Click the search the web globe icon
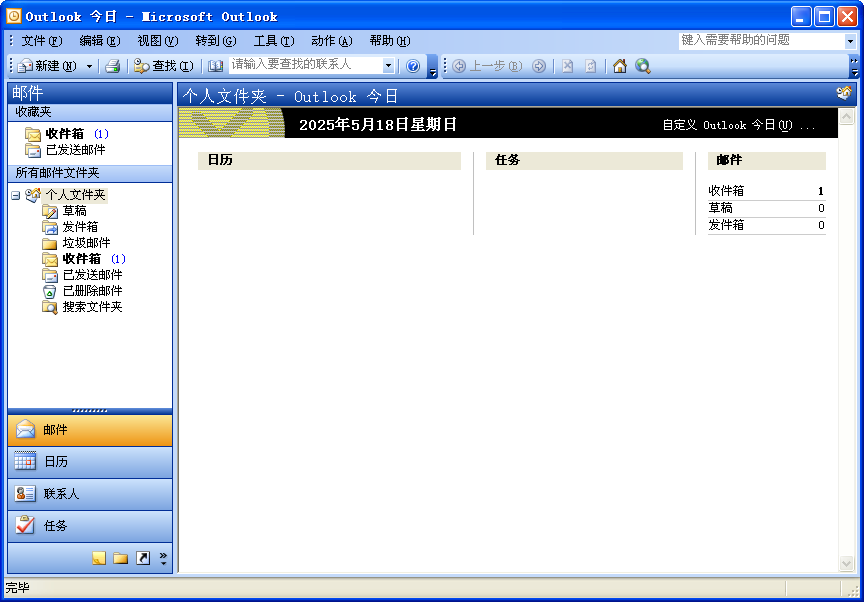 point(643,66)
